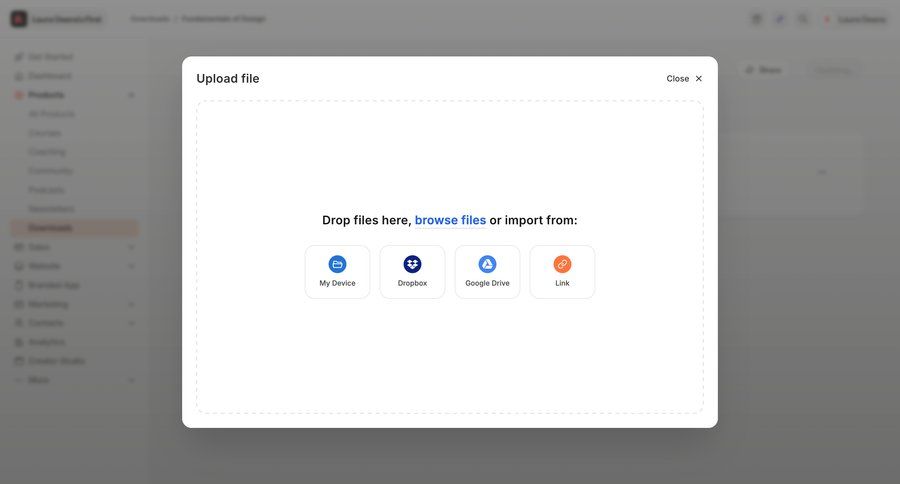Import a file from Google Drive
The height and width of the screenshot is (484, 900).
[487, 272]
